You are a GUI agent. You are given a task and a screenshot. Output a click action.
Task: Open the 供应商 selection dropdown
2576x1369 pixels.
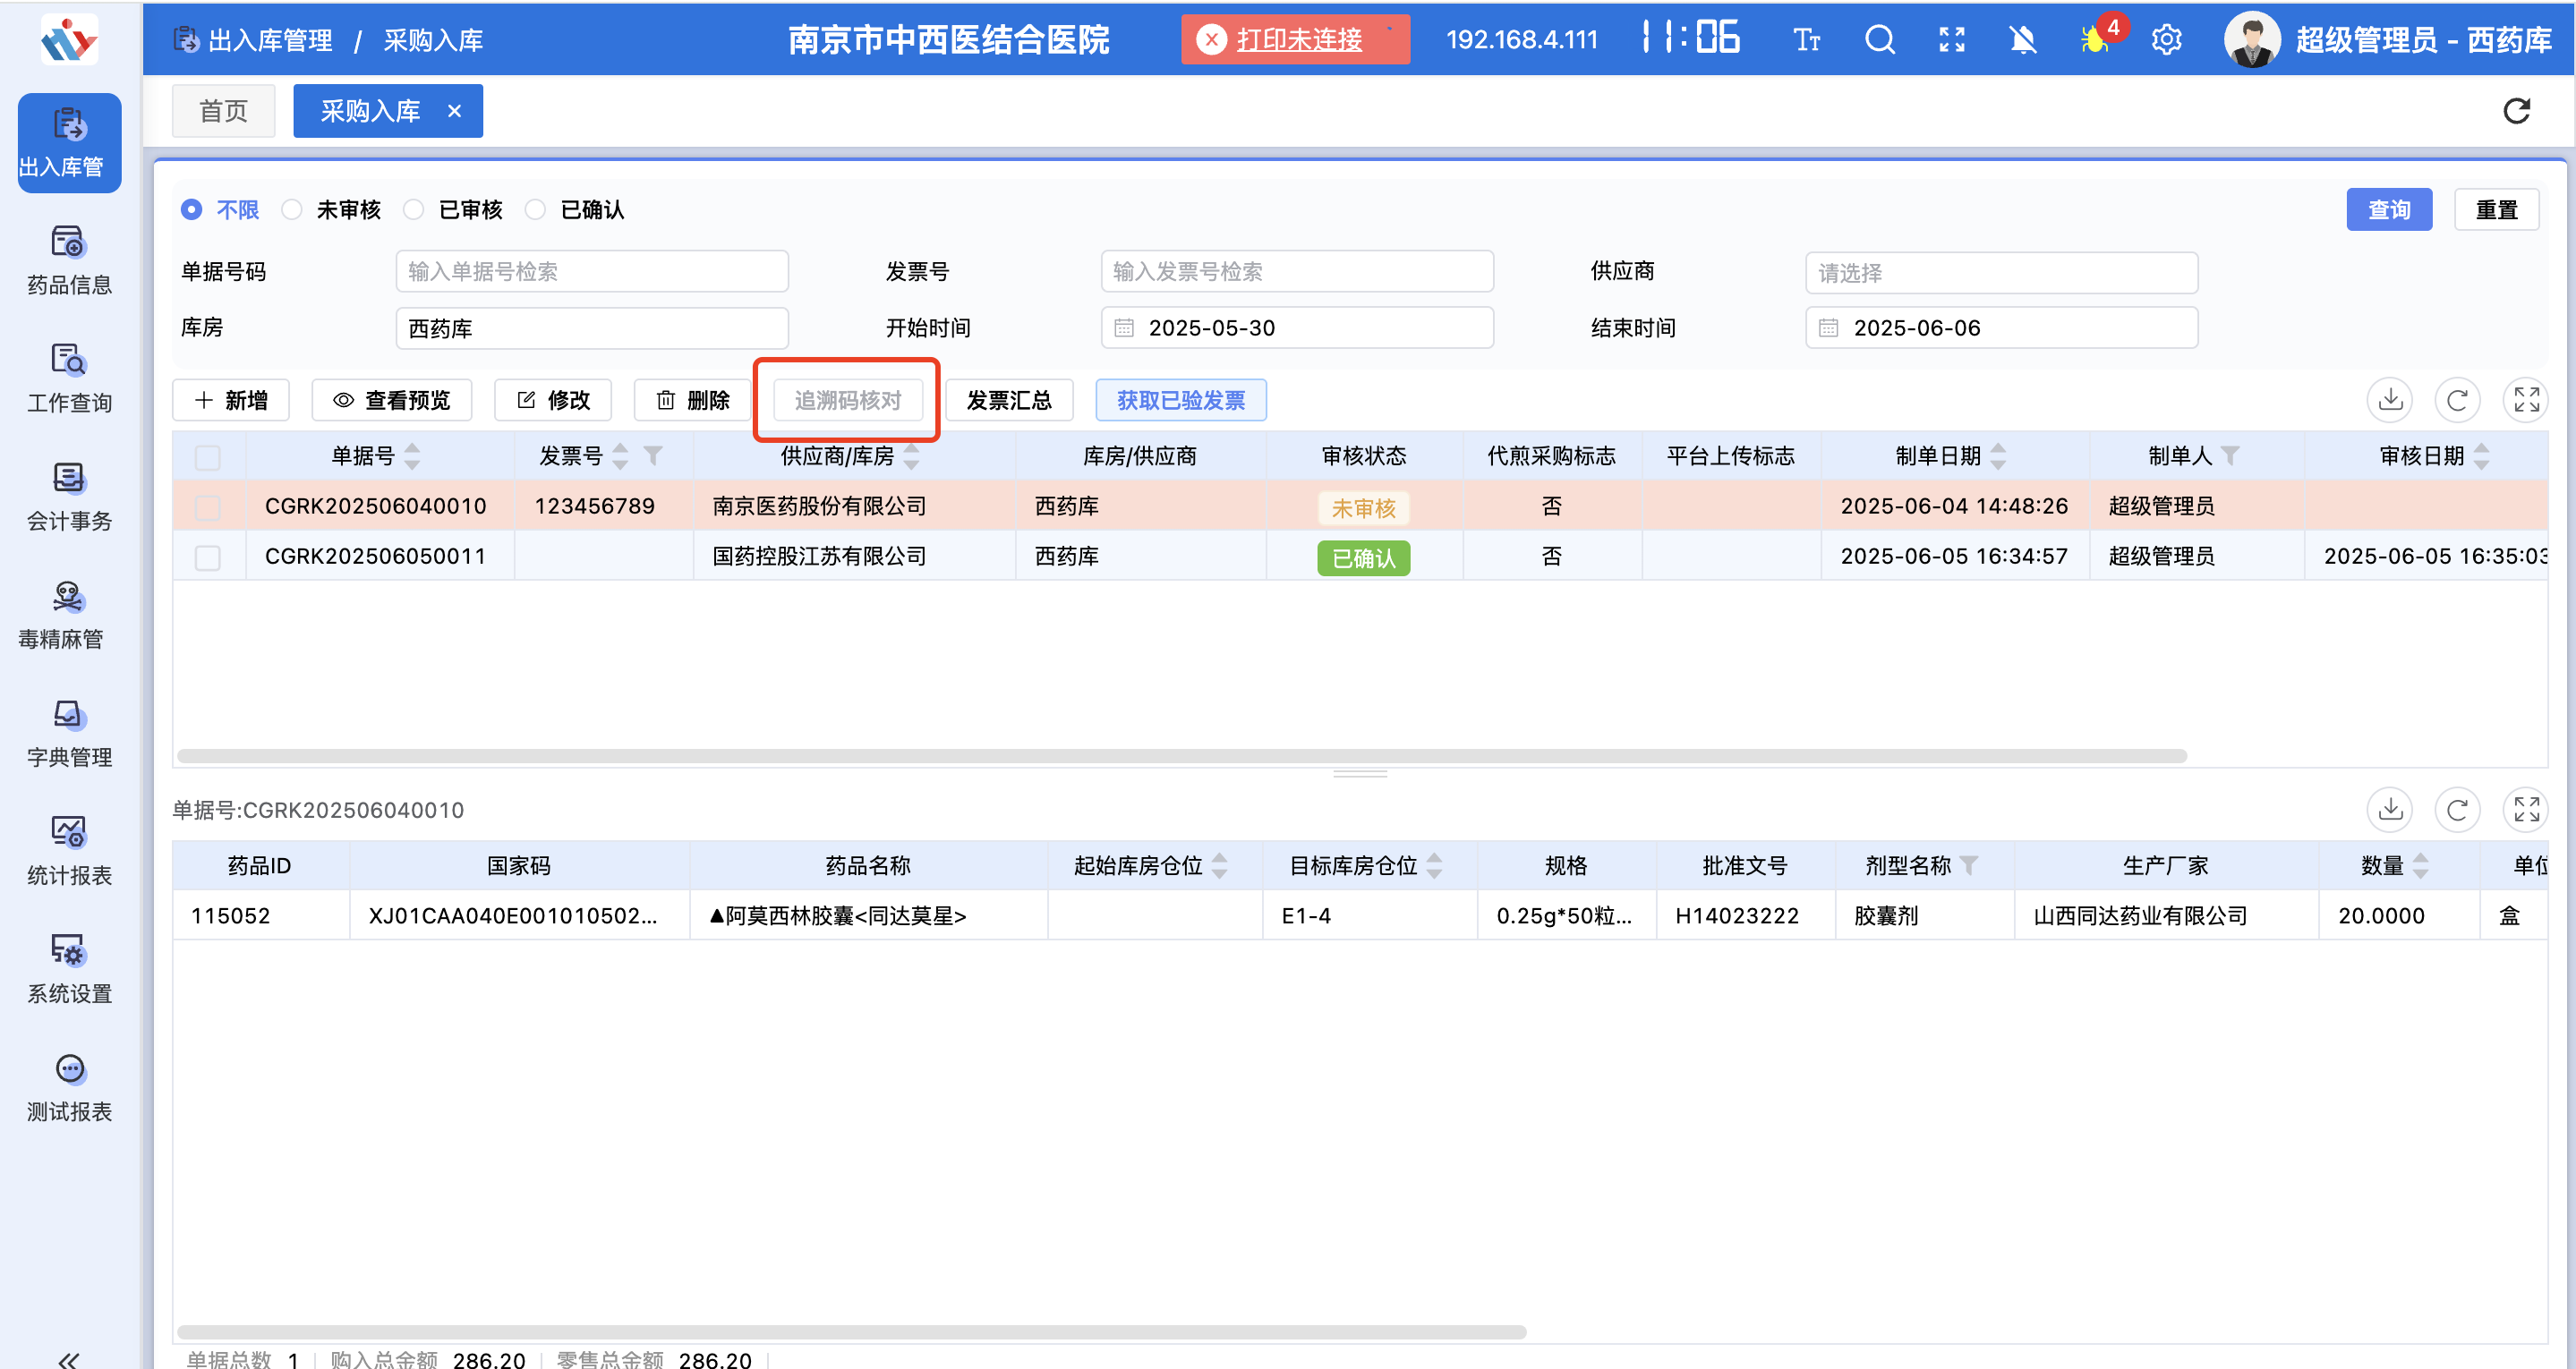(2001, 272)
